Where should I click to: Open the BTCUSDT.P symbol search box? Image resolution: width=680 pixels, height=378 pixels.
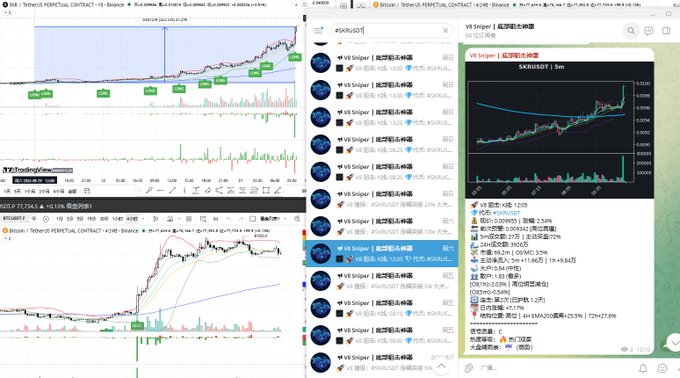[x=14, y=218]
